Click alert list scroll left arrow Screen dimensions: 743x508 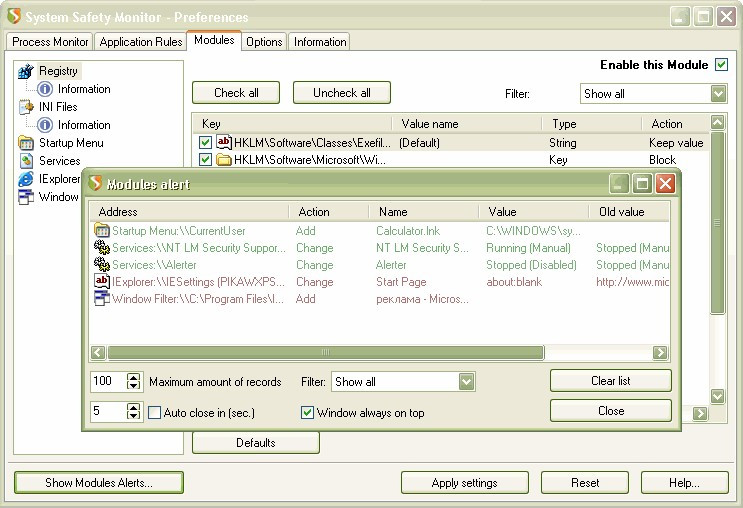coord(98,352)
